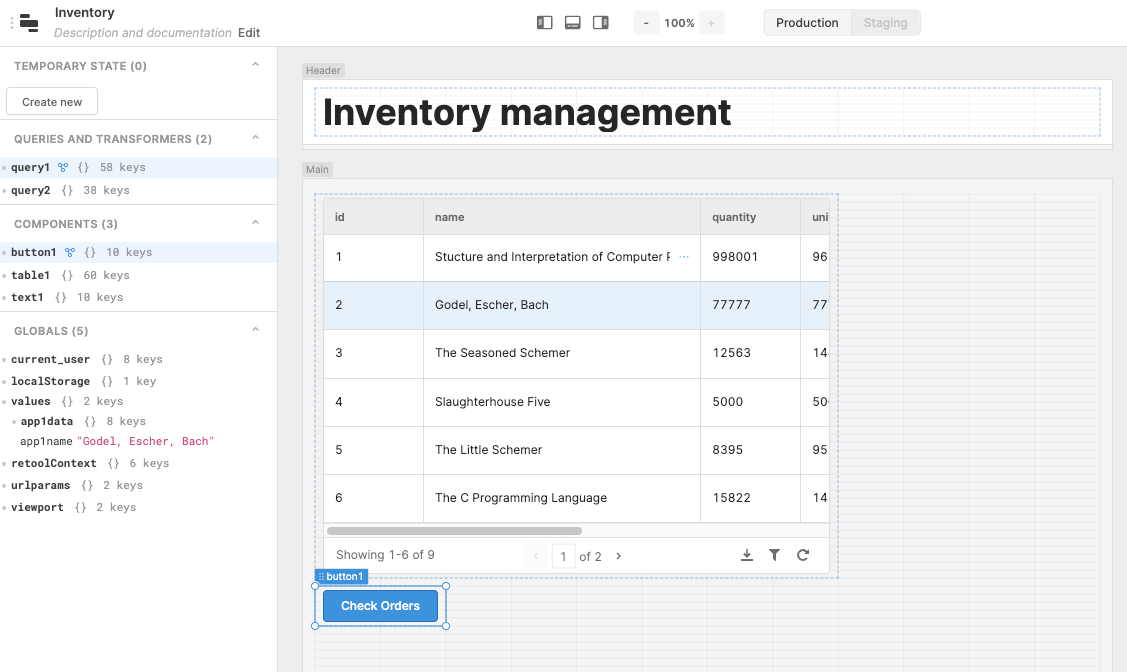1127x672 pixels.
Task: Toggle the right panel layout icon
Action: [601, 23]
